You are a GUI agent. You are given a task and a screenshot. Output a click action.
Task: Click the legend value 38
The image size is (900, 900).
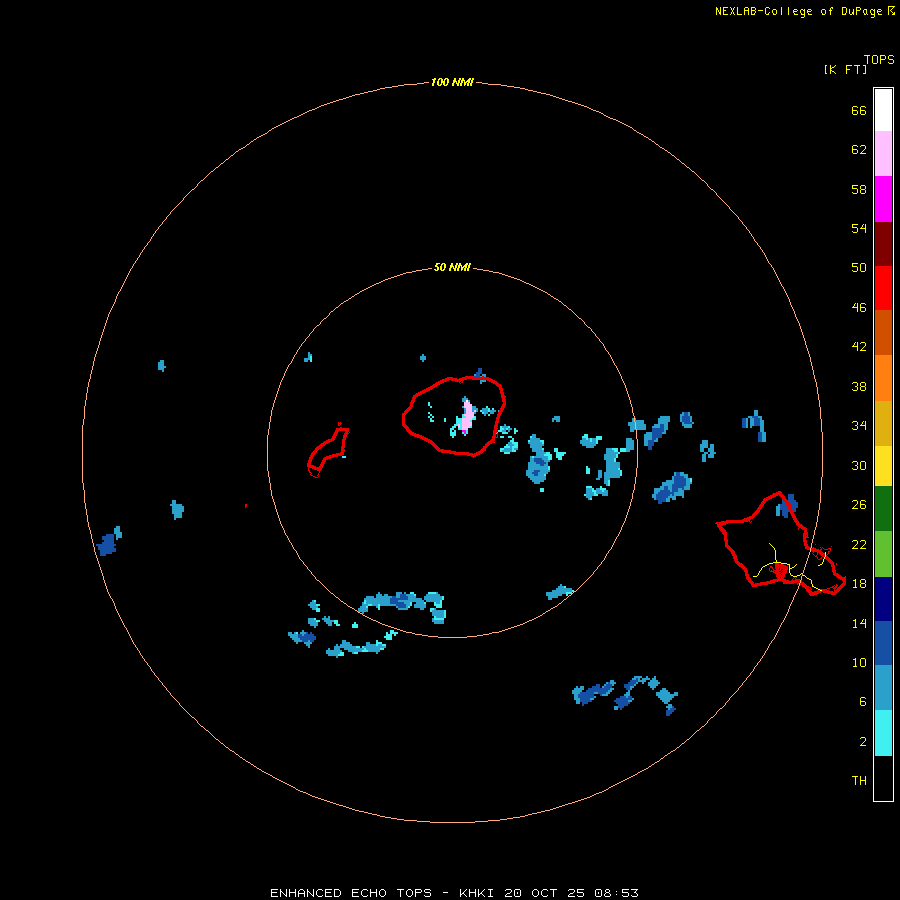859,386
